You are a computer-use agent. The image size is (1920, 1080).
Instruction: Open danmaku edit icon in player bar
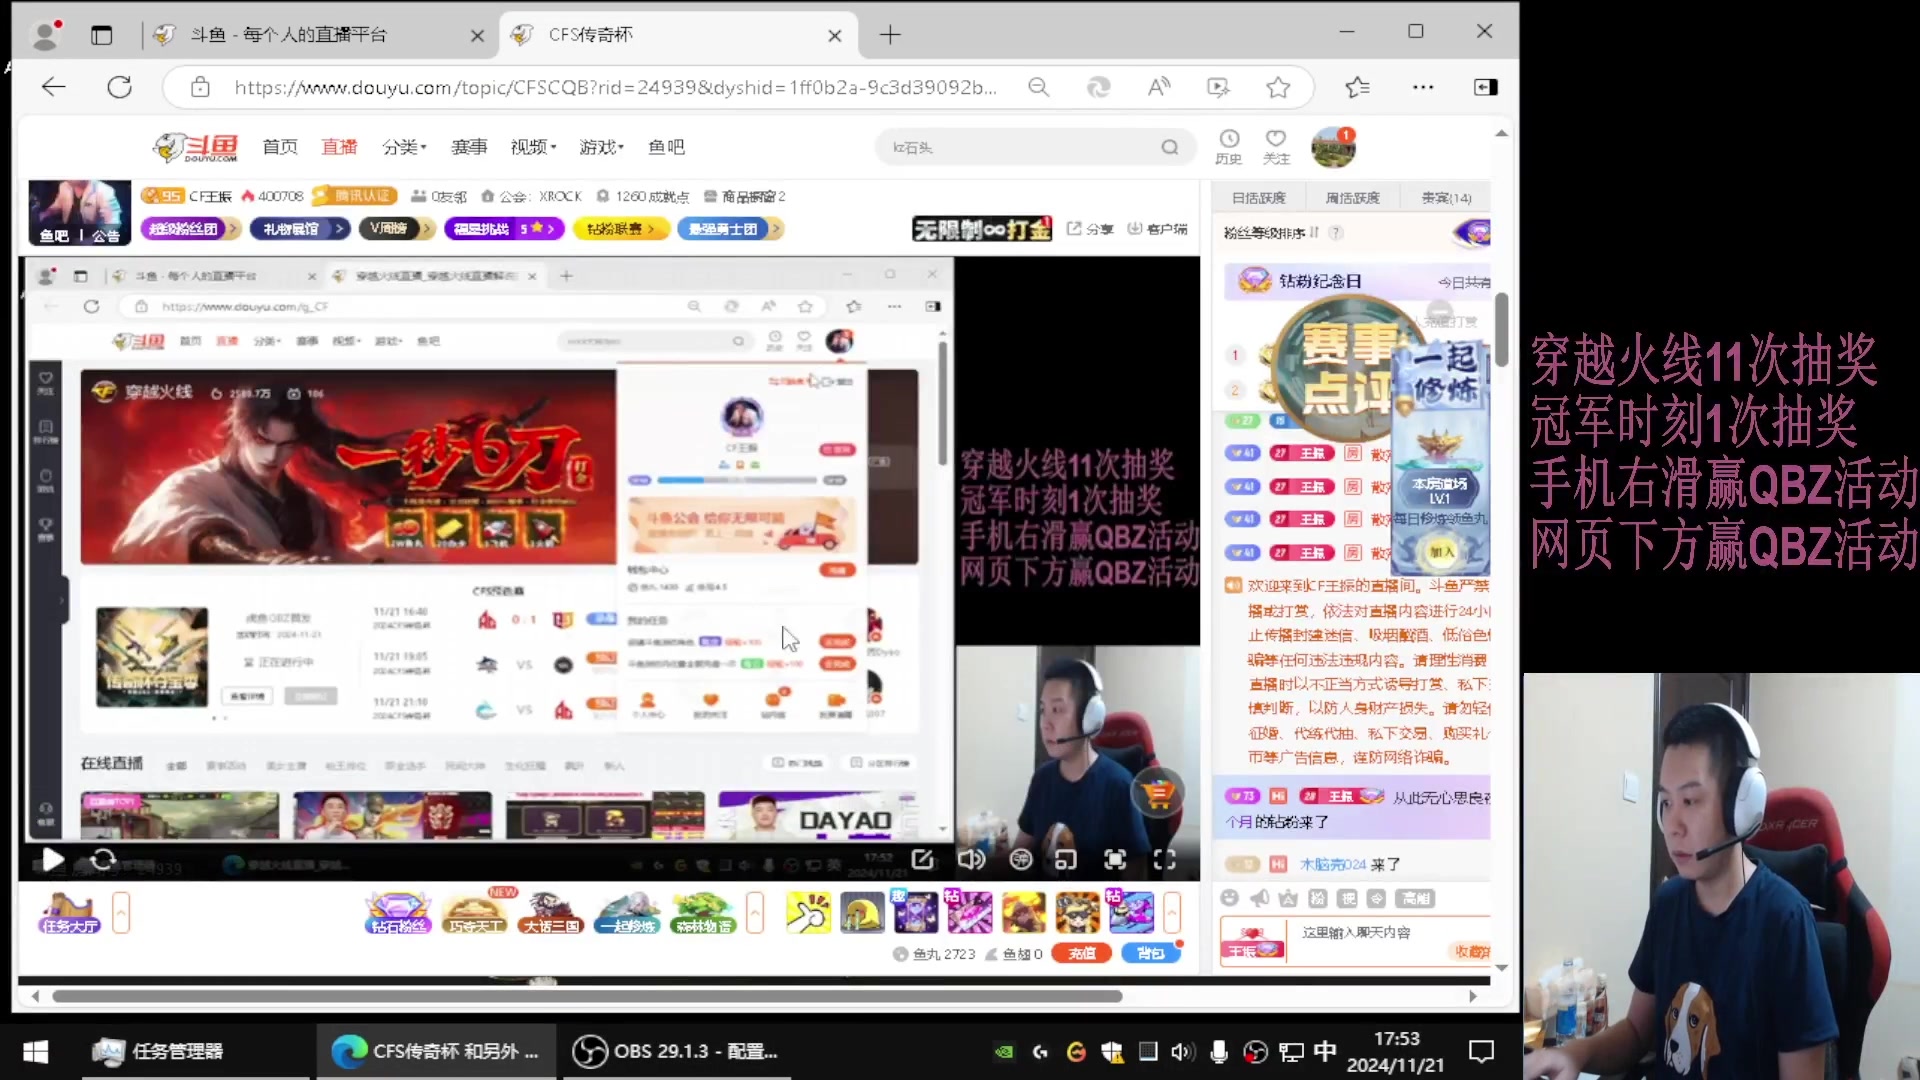pos(922,859)
